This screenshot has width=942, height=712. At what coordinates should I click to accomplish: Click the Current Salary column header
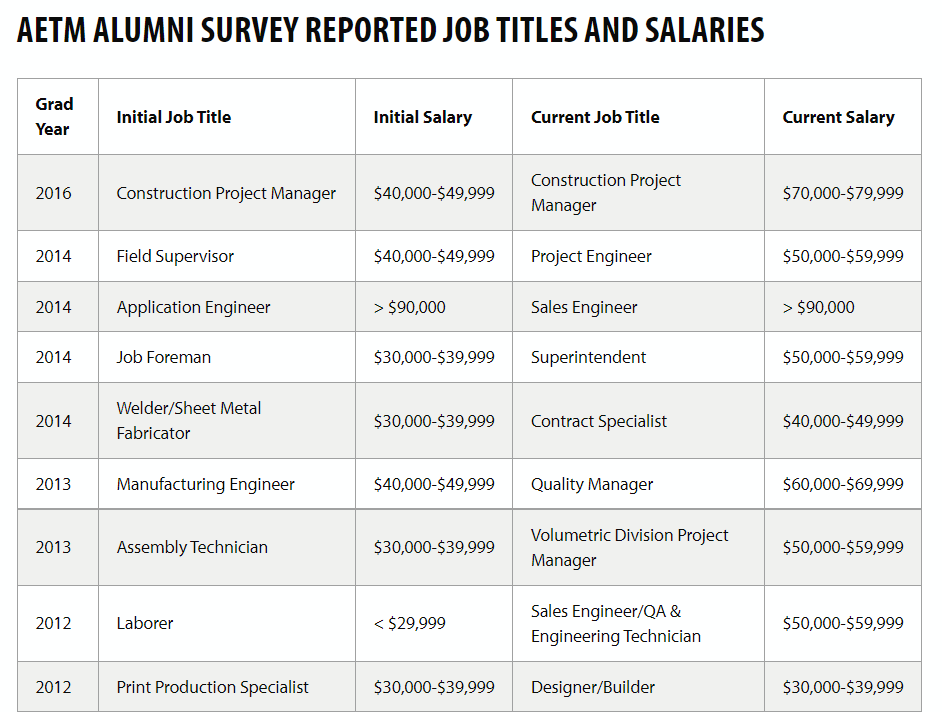(x=843, y=117)
